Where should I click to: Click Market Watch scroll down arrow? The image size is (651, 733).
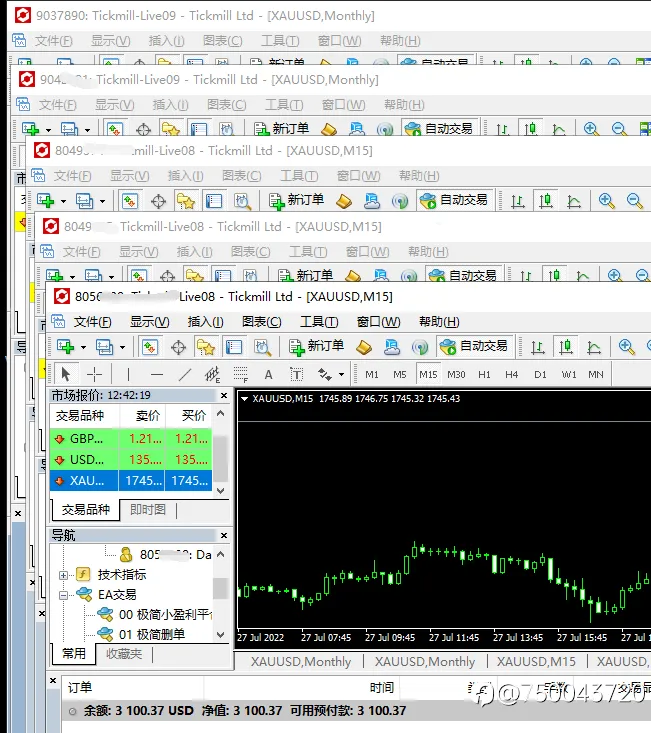(x=221, y=490)
